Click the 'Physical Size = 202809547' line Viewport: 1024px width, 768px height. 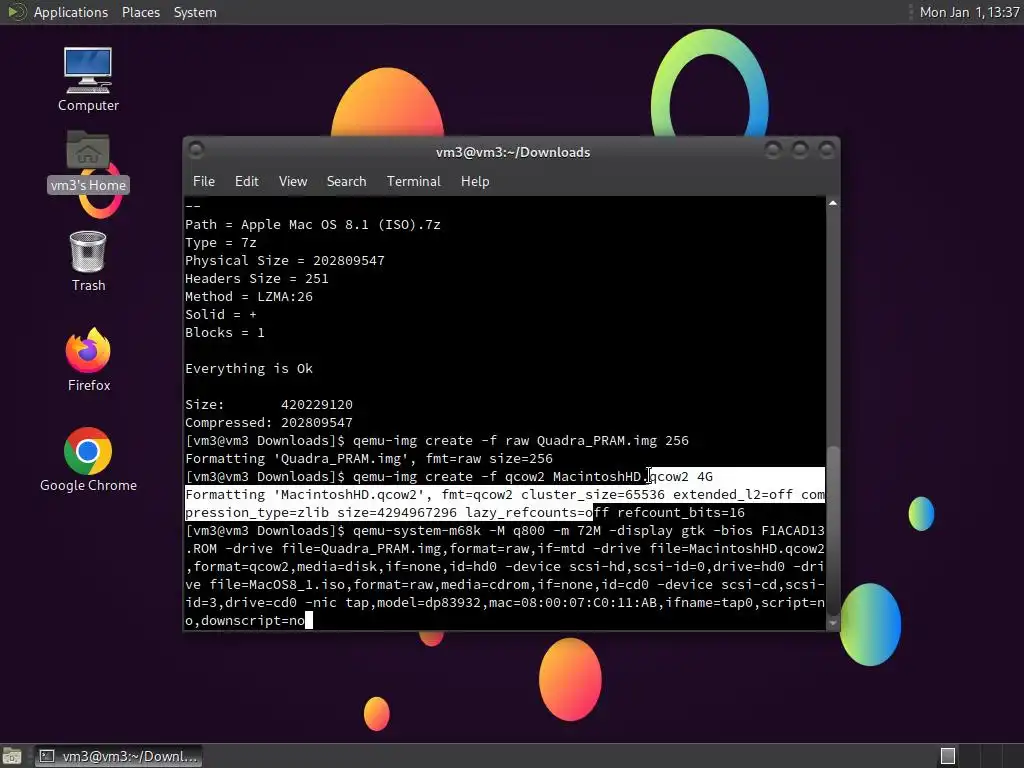point(285,261)
